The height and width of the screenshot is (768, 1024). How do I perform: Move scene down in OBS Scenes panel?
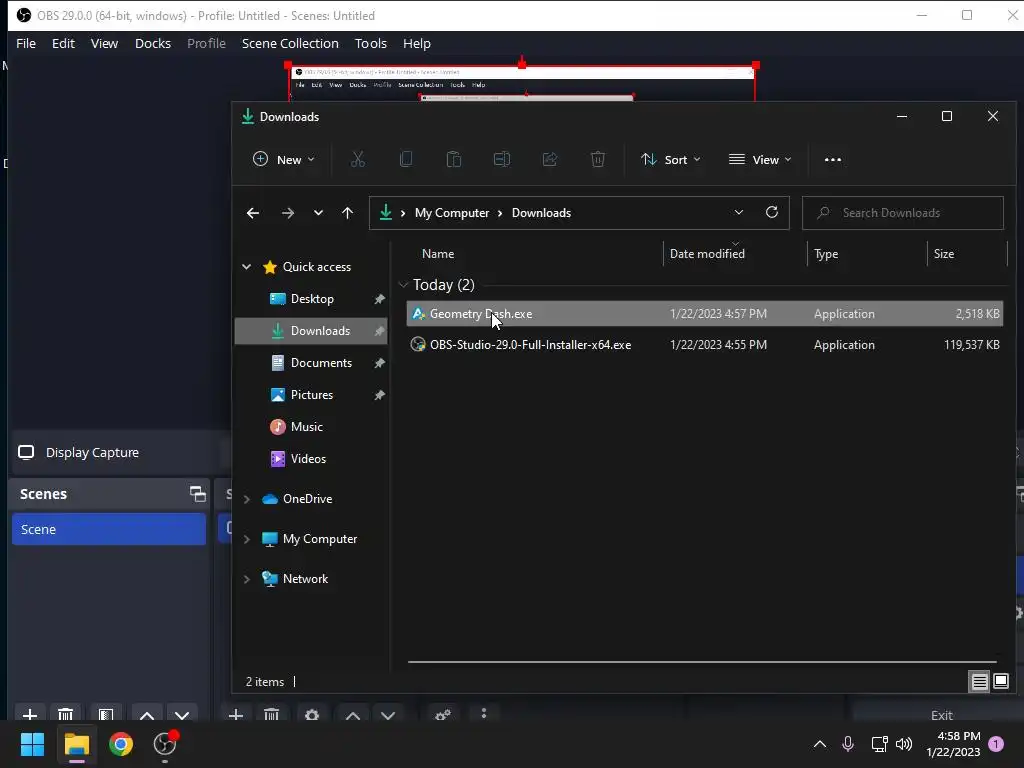tap(182, 715)
